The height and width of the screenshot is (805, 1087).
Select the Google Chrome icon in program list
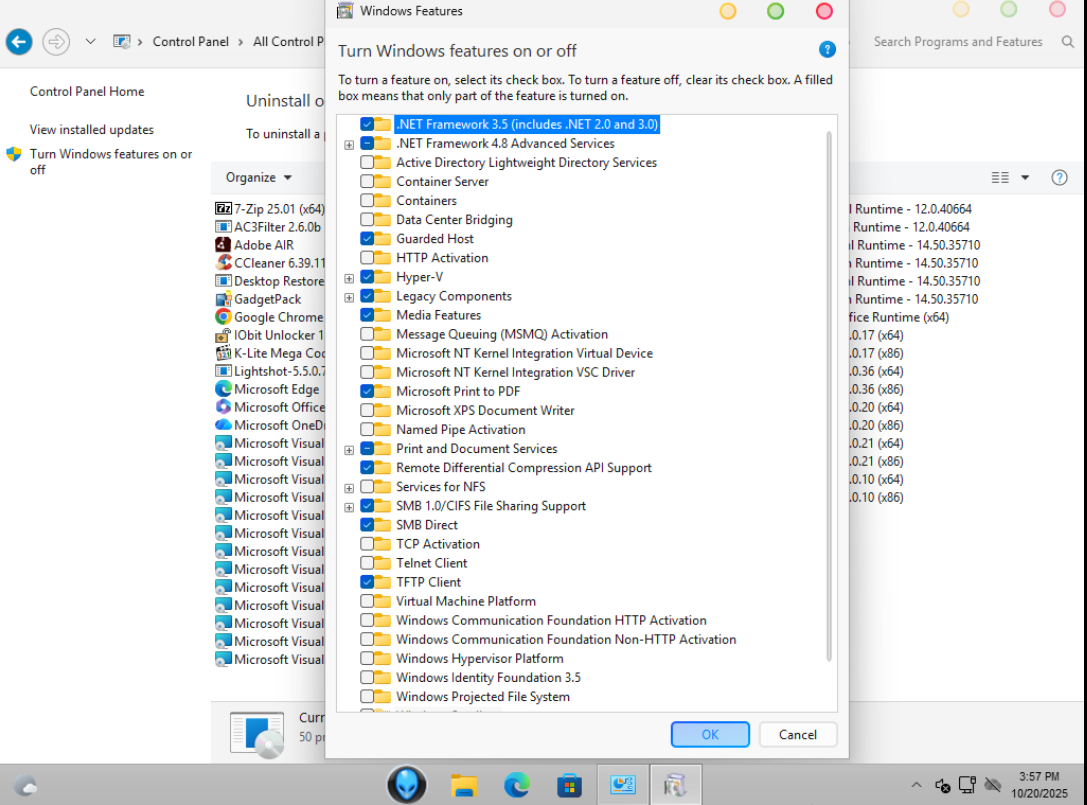click(223, 317)
